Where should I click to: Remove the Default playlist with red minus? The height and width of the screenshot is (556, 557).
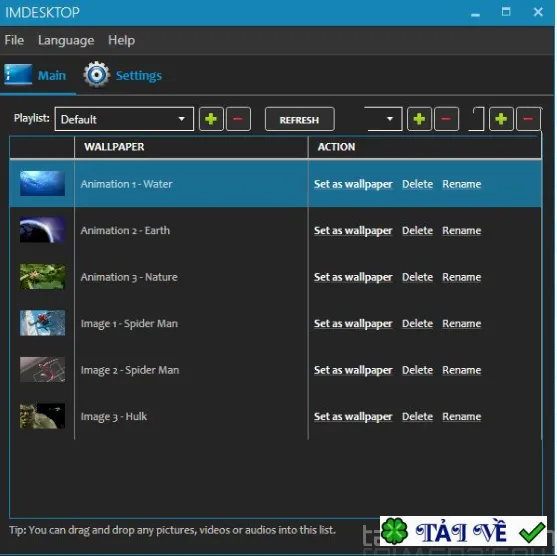click(x=238, y=119)
